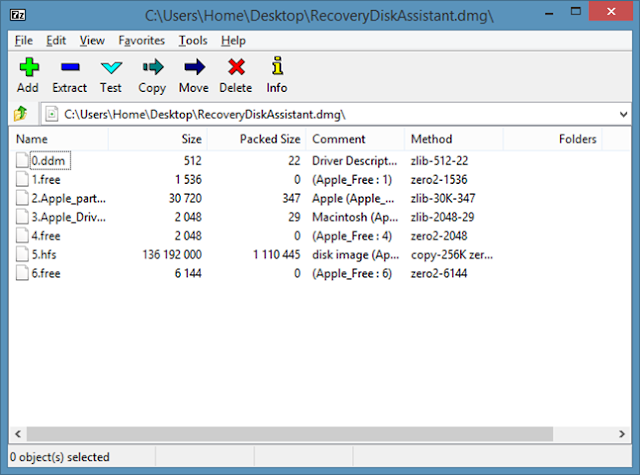Screen dimensions: 640x475
Task: Open the Tools menu
Action: point(193,41)
